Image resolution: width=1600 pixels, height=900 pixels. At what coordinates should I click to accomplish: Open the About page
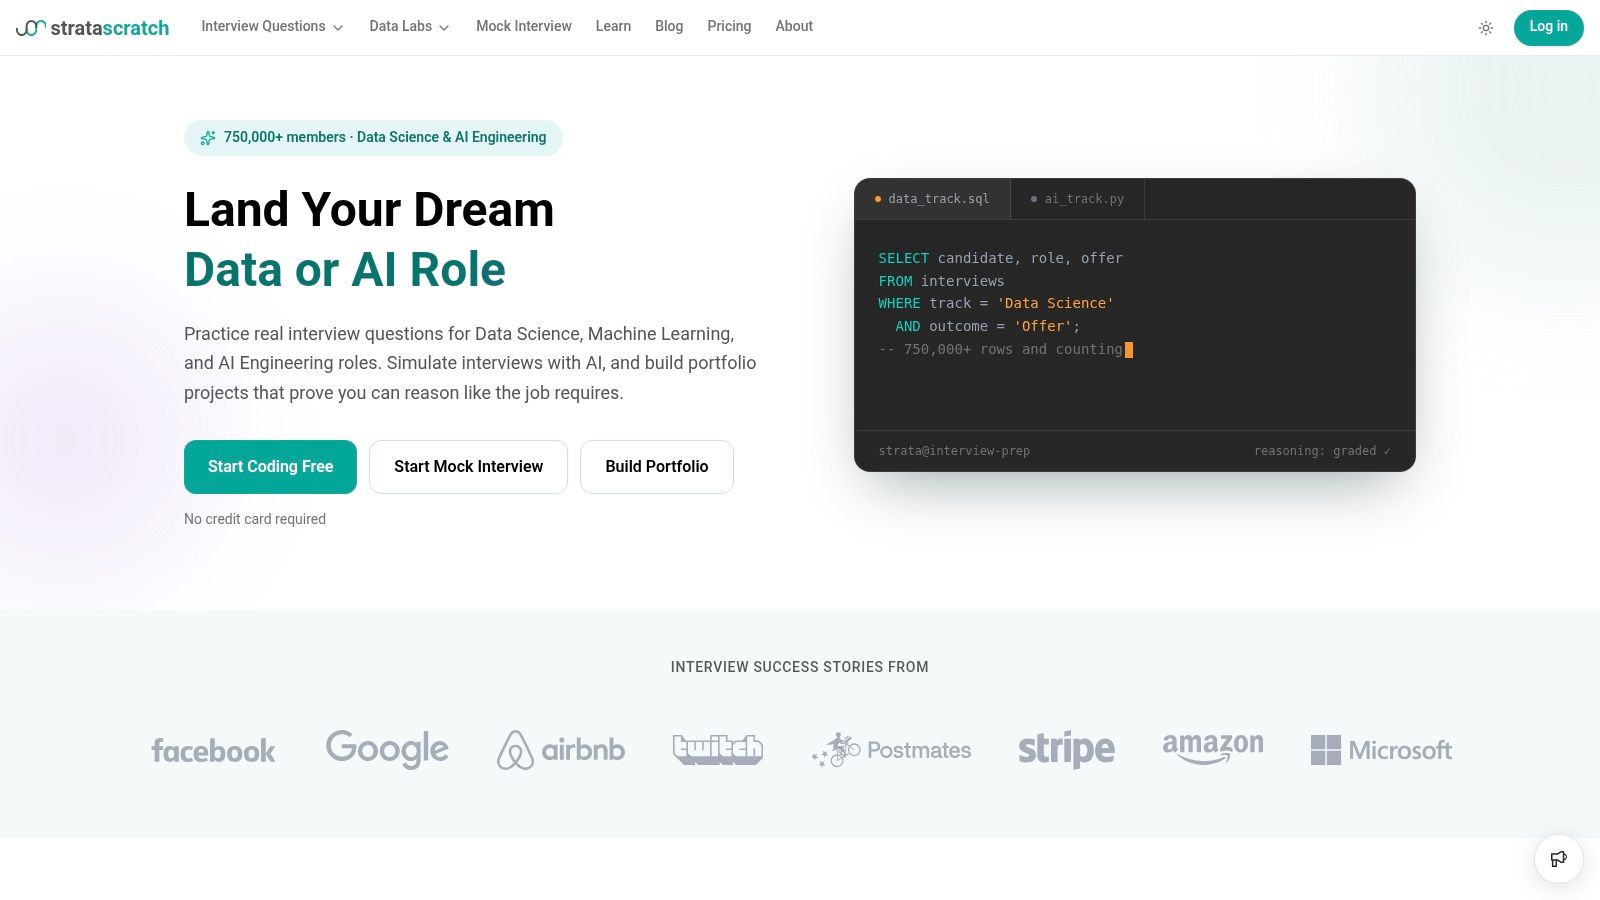[794, 27]
